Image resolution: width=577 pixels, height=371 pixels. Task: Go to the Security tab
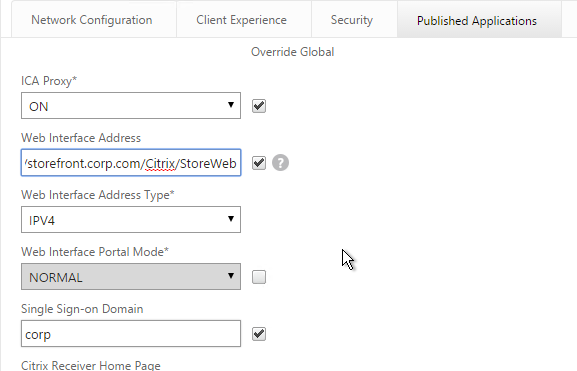point(352,20)
